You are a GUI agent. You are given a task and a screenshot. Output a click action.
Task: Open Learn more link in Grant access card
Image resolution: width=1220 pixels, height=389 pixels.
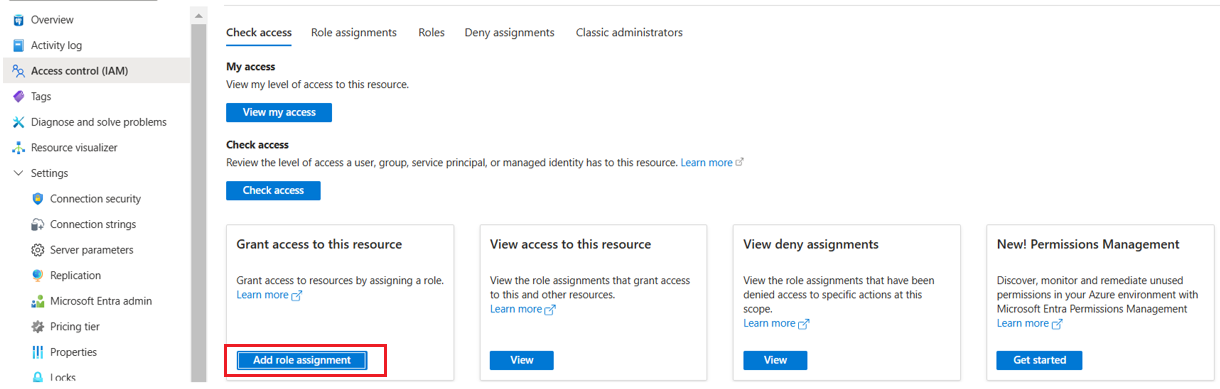pyautogui.click(x=262, y=296)
